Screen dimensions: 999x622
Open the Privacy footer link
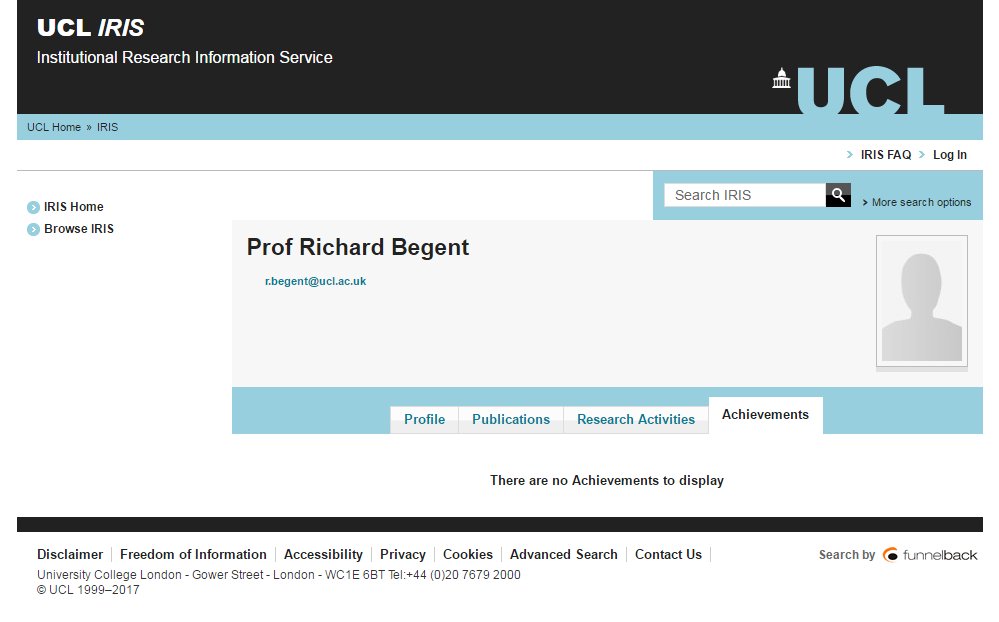tap(403, 554)
